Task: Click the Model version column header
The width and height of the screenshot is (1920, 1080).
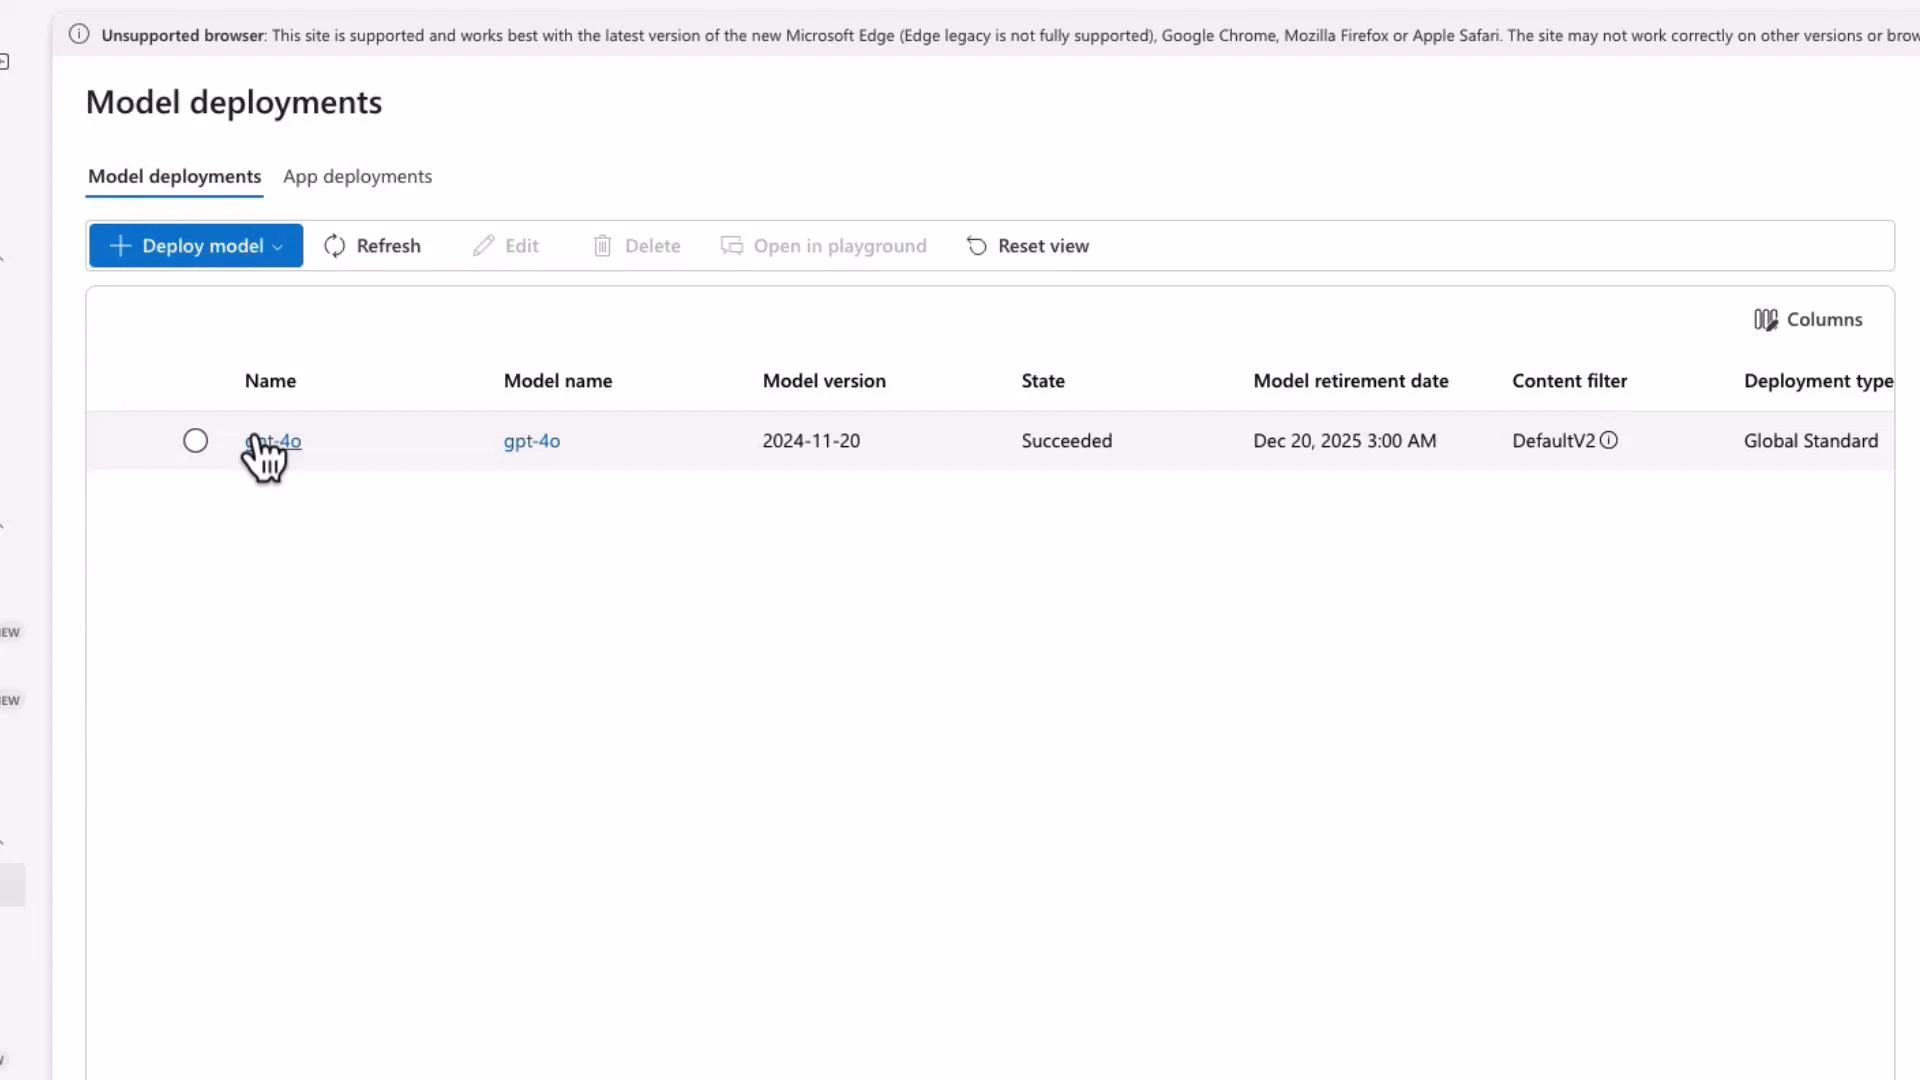Action: 823,380
